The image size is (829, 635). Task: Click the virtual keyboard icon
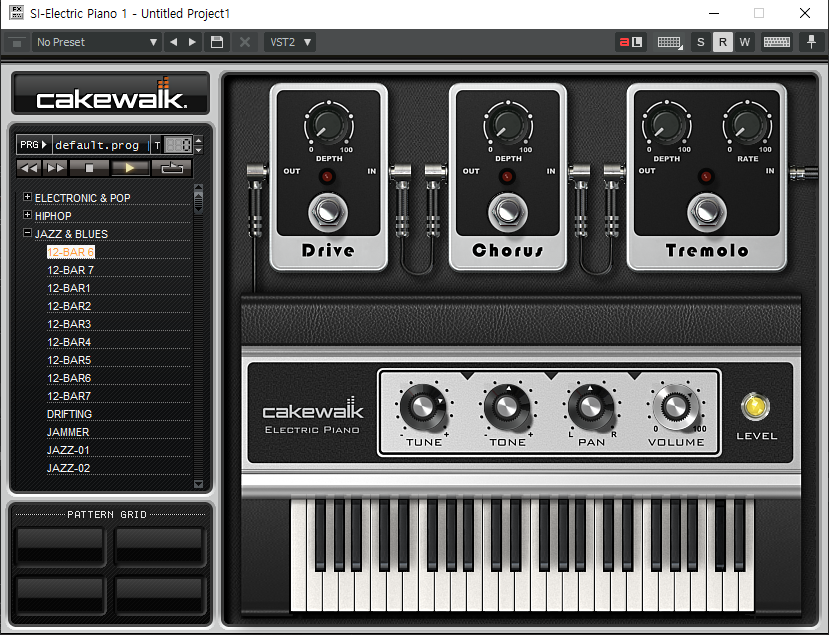pos(777,42)
